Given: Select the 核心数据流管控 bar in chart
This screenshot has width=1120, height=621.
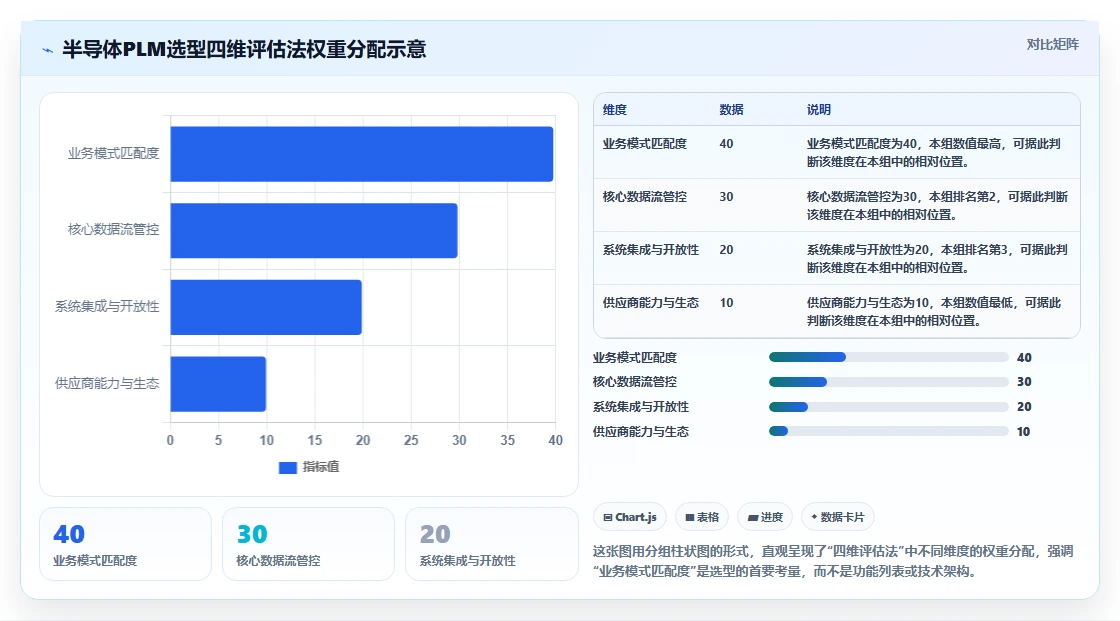Looking at the screenshot, I should click(314, 230).
